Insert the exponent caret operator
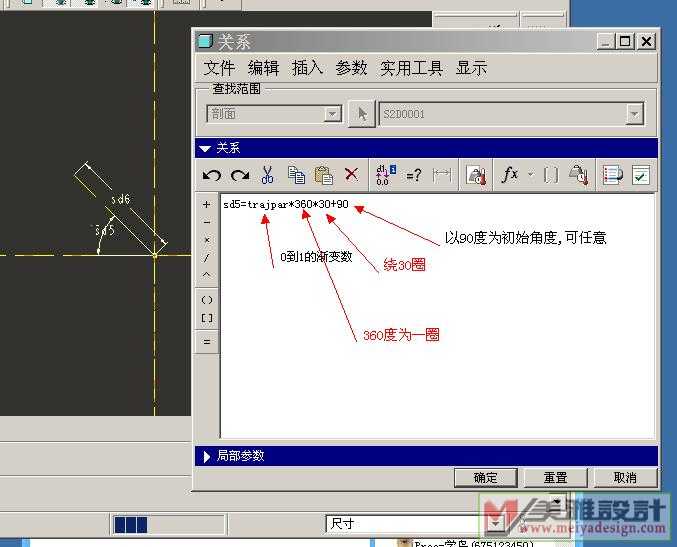 click(x=206, y=275)
